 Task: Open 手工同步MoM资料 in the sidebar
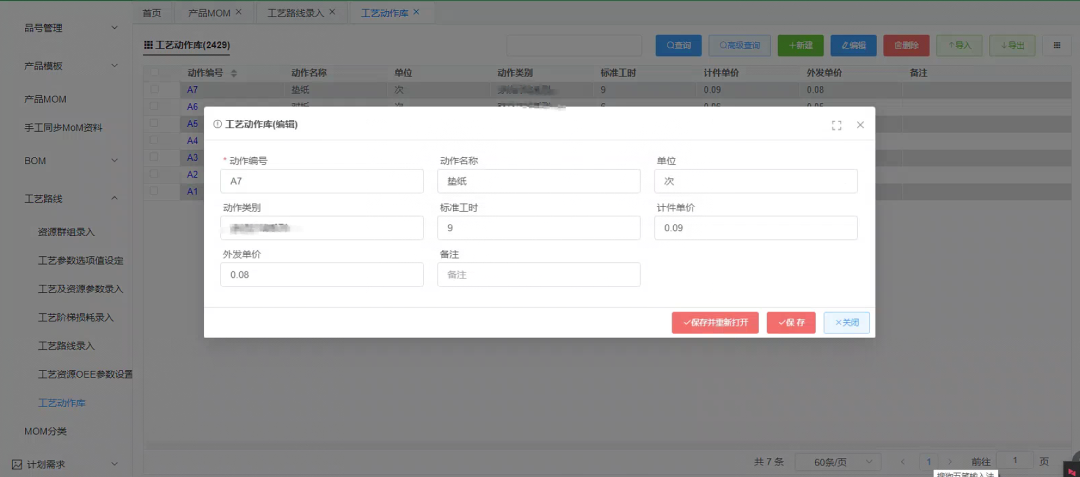(x=63, y=127)
